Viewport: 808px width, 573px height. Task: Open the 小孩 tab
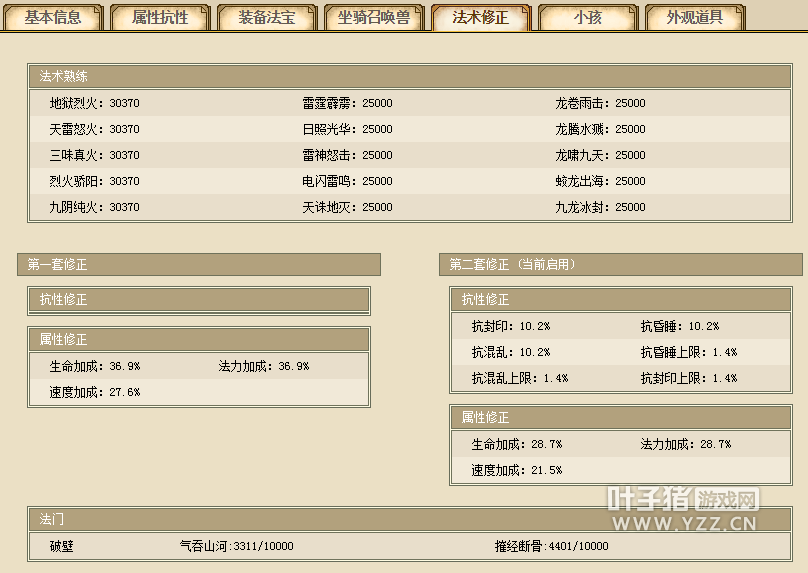click(587, 17)
